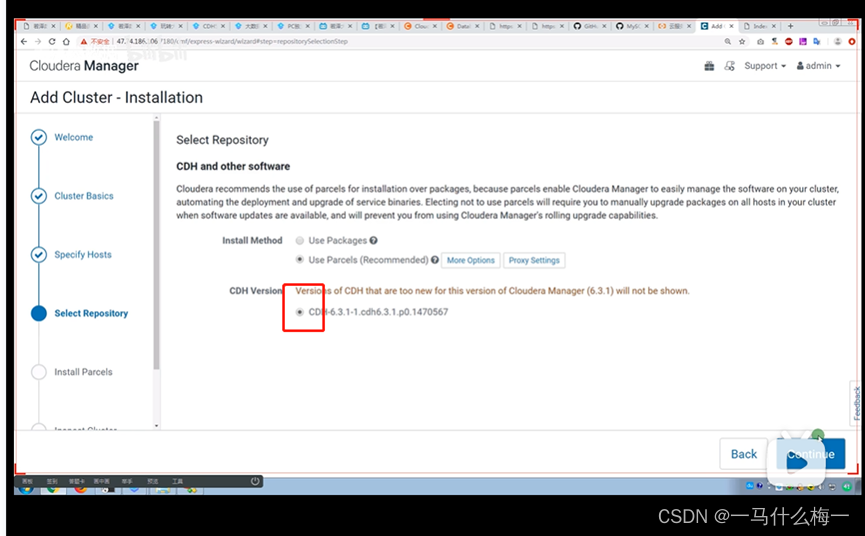Open the red stop-sign ad blocker extension
Screen dimensions: 865x536
(789, 41)
